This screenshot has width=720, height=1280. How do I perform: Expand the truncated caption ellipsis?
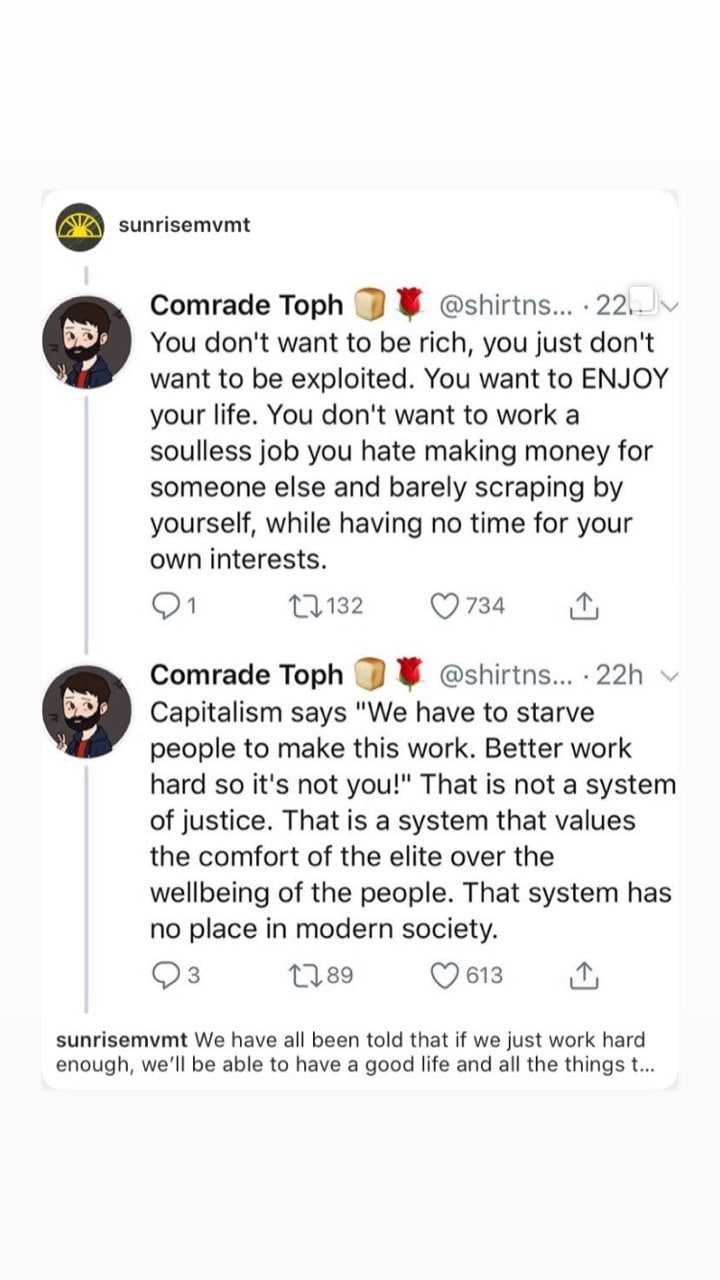pyautogui.click(x=646, y=1065)
